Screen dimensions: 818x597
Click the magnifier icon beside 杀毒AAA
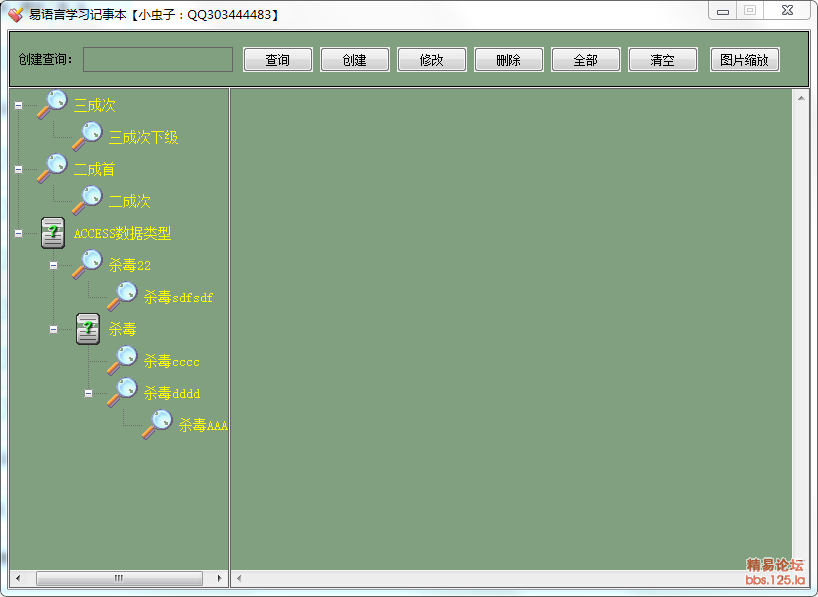pyautogui.click(x=157, y=425)
